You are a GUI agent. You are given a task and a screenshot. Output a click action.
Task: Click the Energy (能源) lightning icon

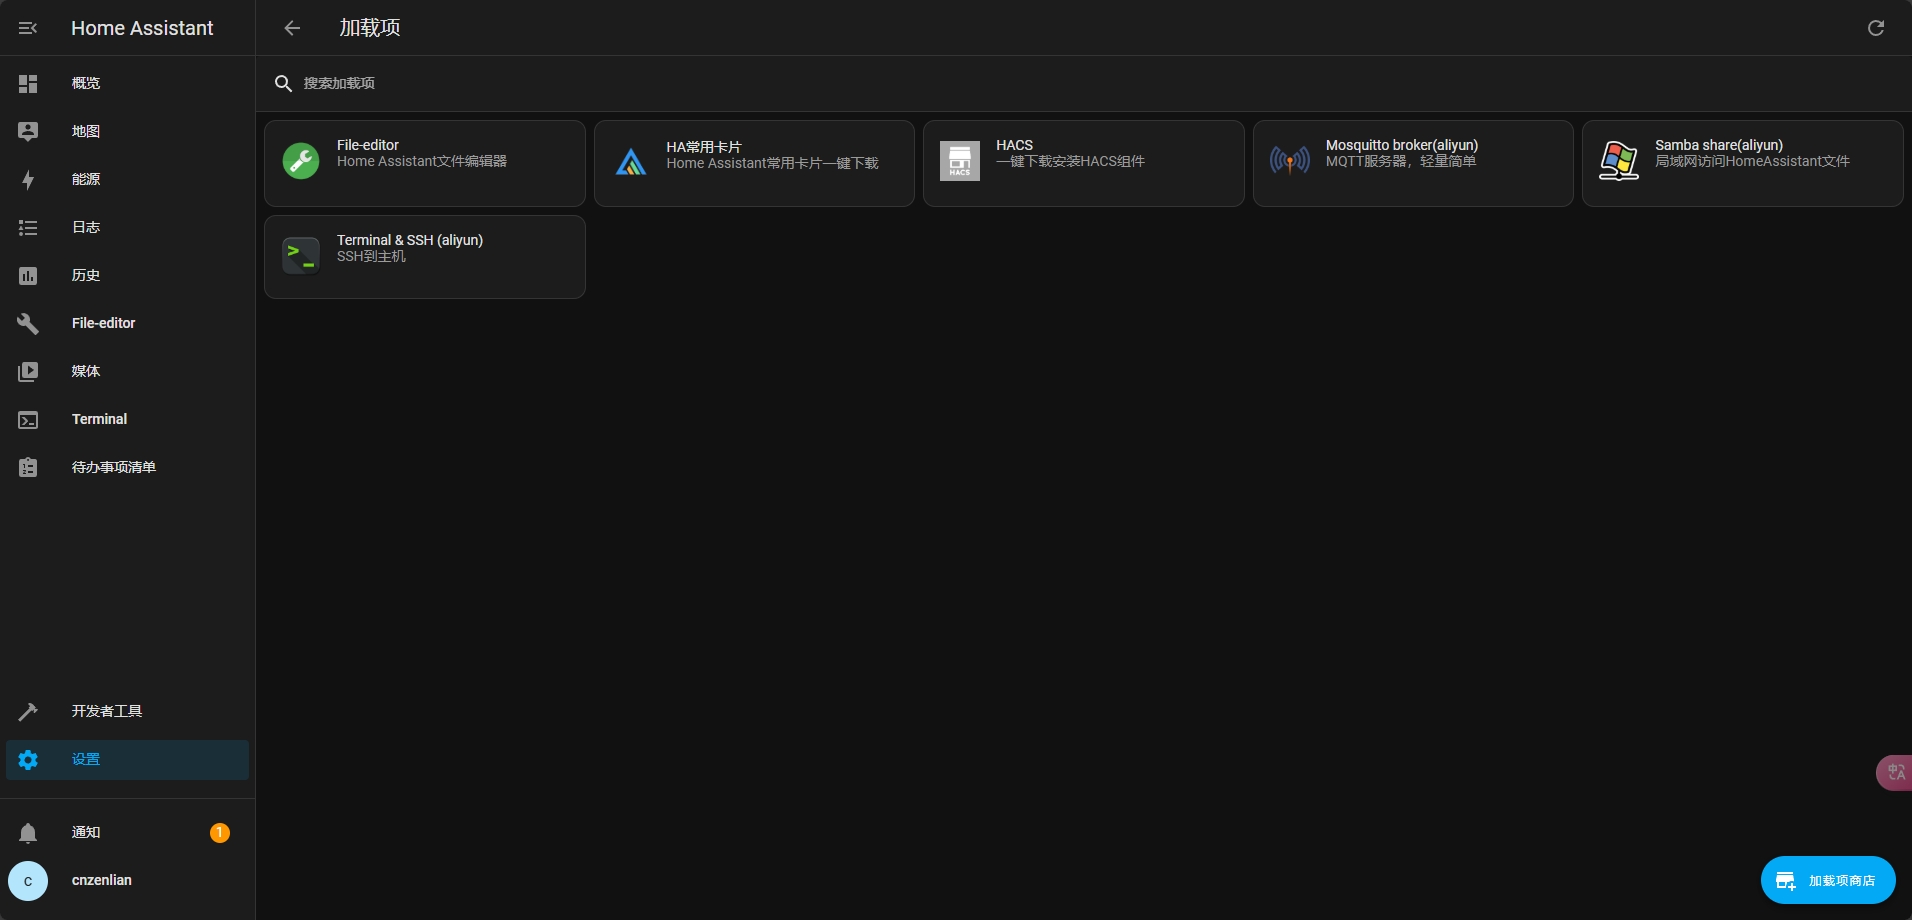click(x=28, y=179)
